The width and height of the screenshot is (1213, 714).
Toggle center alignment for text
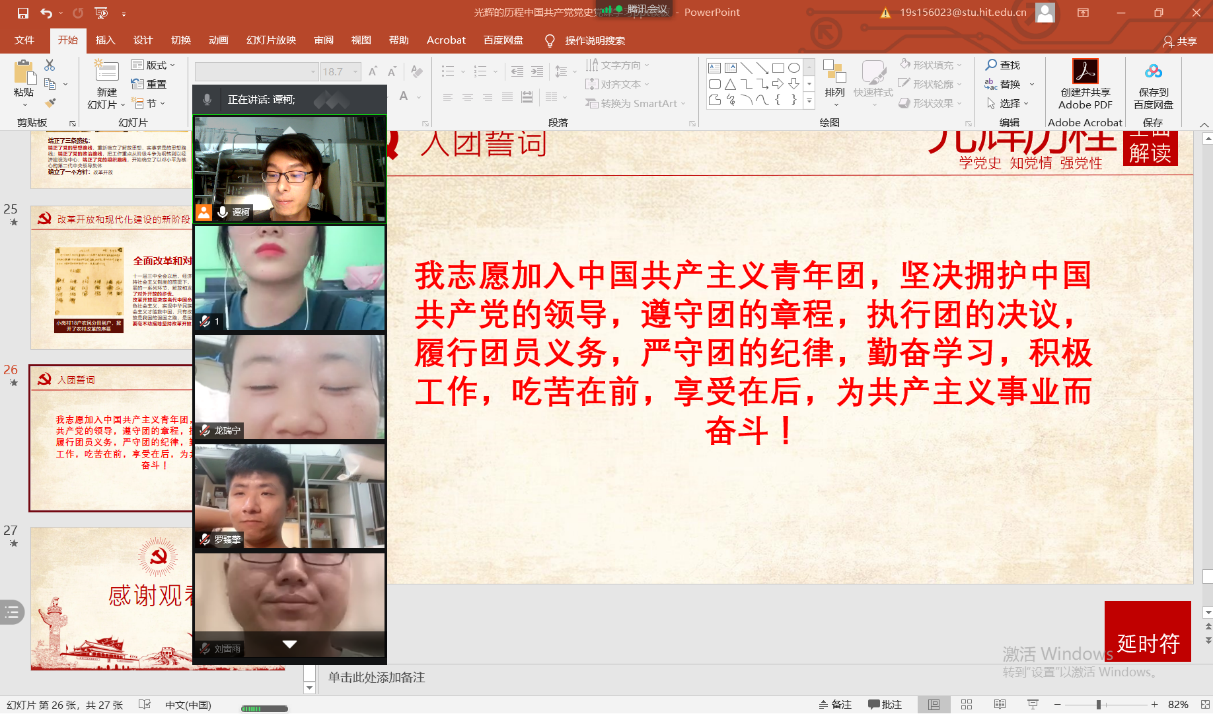click(x=465, y=96)
